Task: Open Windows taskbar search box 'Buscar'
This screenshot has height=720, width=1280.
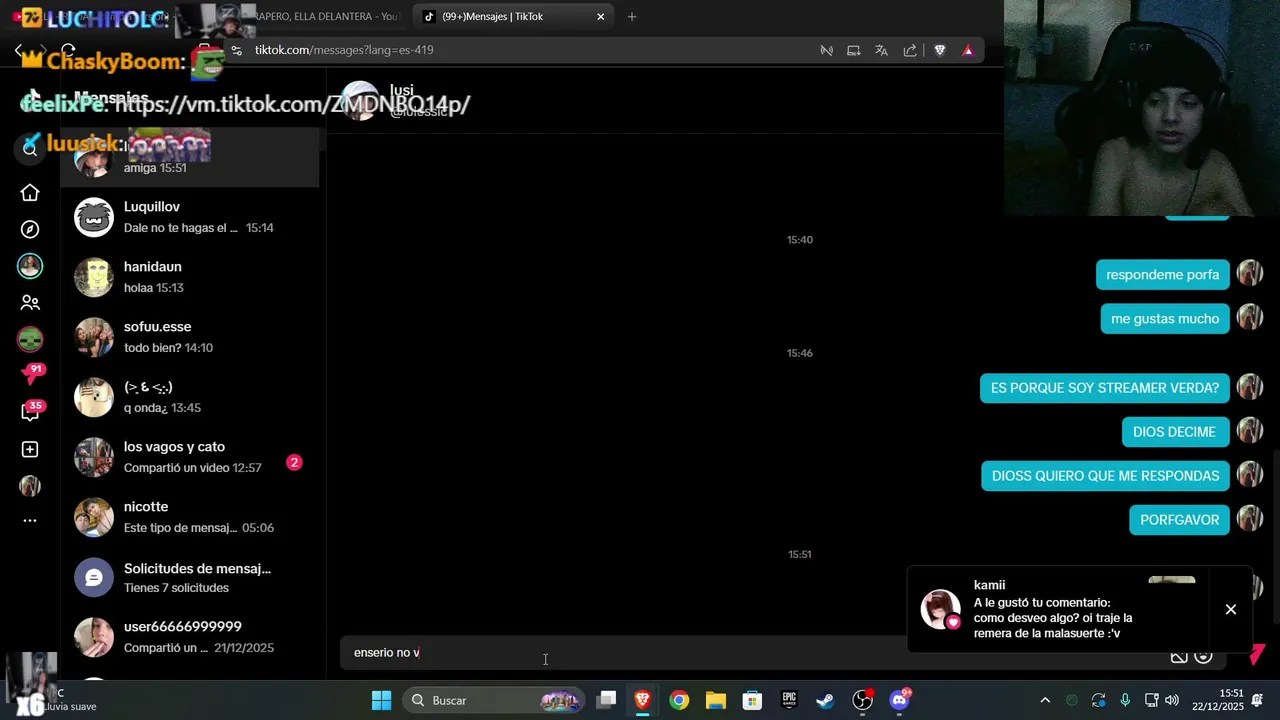Action: pyautogui.click(x=492, y=700)
